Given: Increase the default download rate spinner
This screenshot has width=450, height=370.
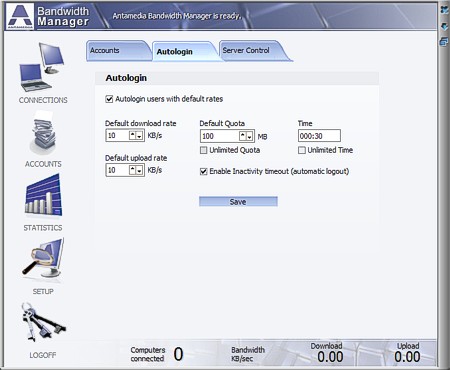Looking at the screenshot, I should coord(133,135).
